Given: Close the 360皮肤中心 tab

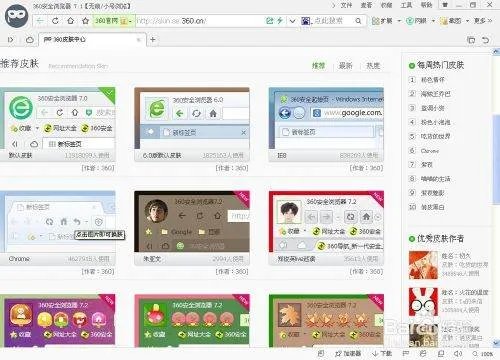Looking at the screenshot, I should (139, 40).
